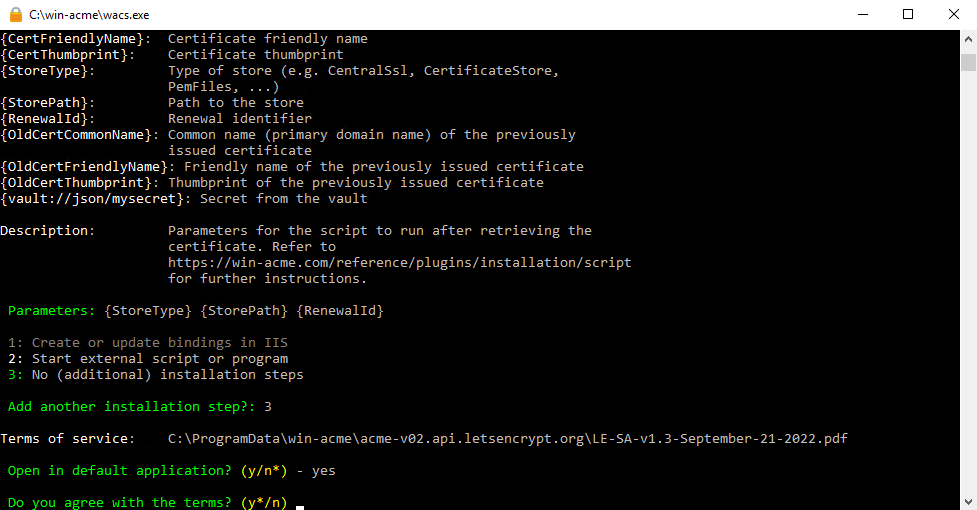Click option 1 Create or update bindings in IIS
The image size is (977, 510).
(x=148, y=342)
